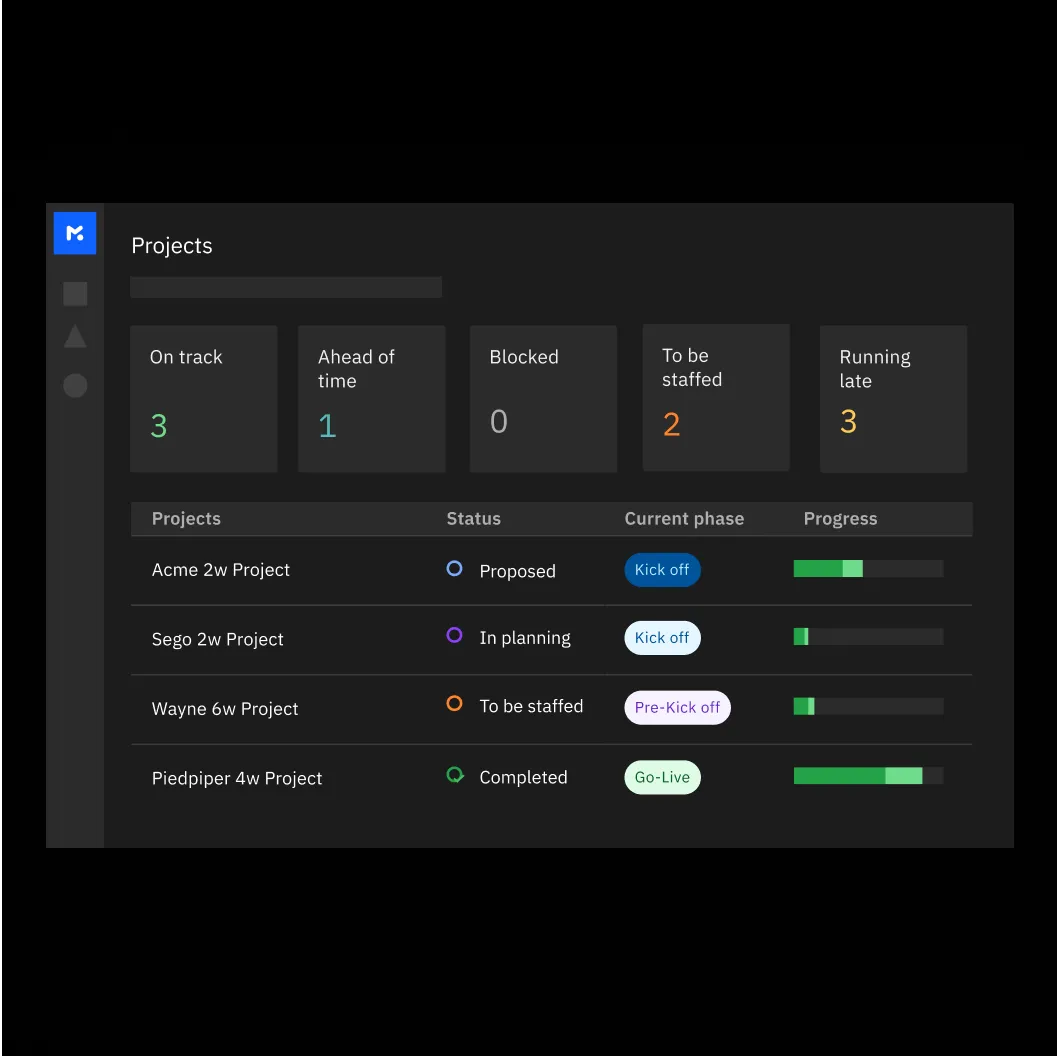
Task: Select the Projects column header
Action: coord(186,518)
